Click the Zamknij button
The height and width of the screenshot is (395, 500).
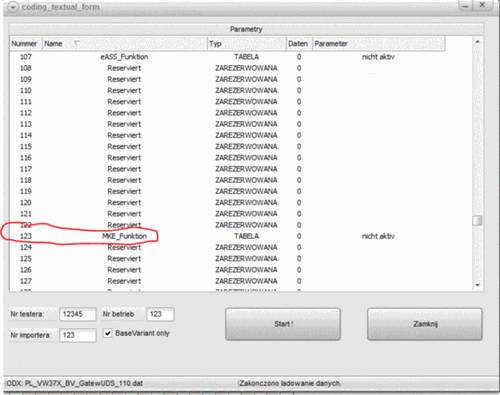click(x=425, y=324)
